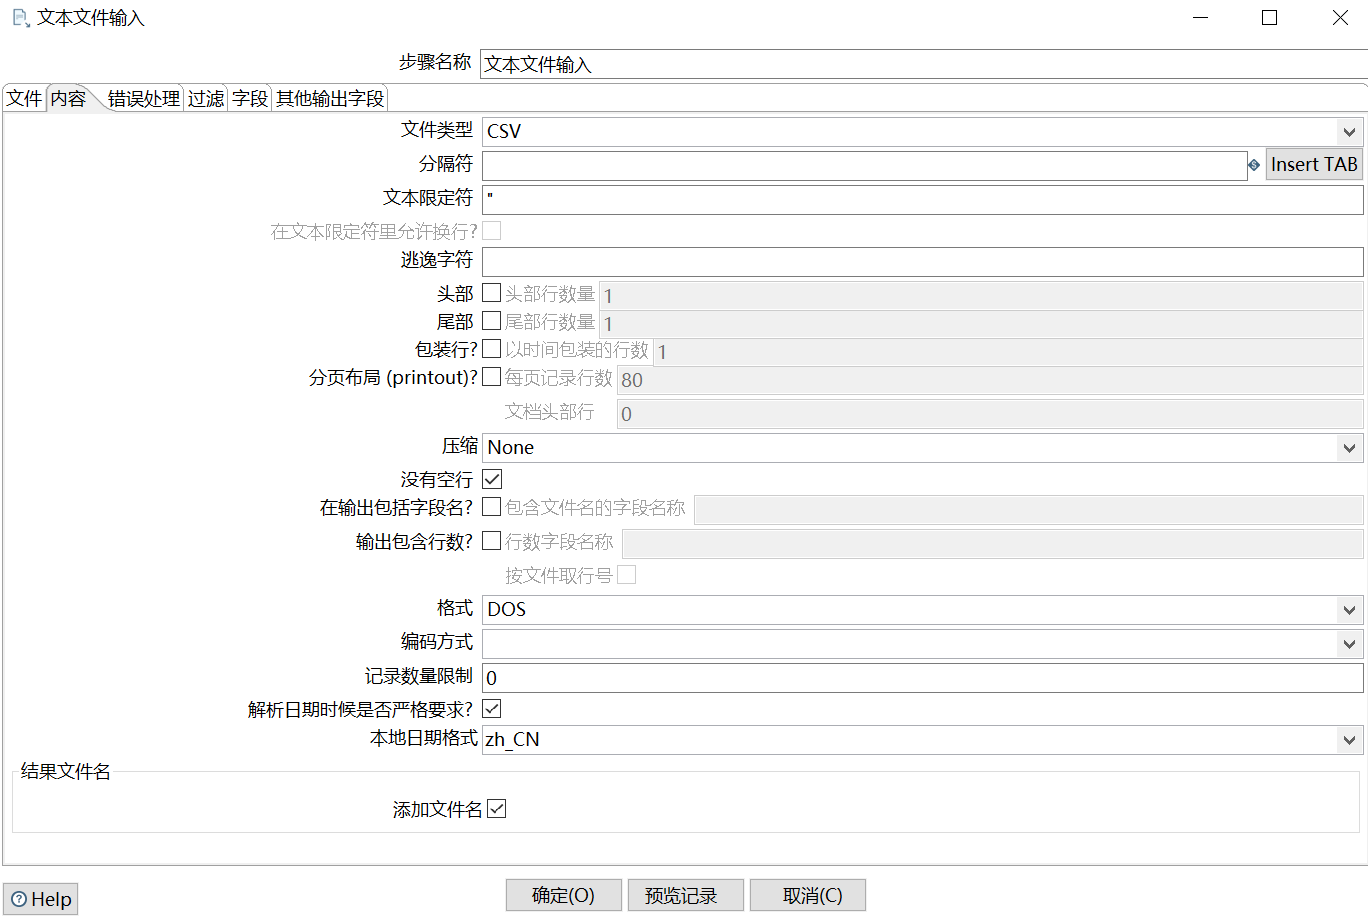The width and height of the screenshot is (1368, 919).
Task: Open the 压缩 None dropdown
Action: pyautogui.click(x=1349, y=448)
